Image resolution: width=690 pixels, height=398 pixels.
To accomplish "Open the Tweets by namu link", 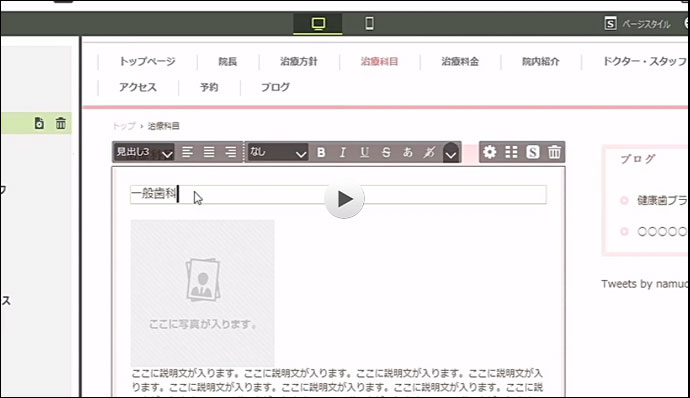I will pyautogui.click(x=644, y=284).
